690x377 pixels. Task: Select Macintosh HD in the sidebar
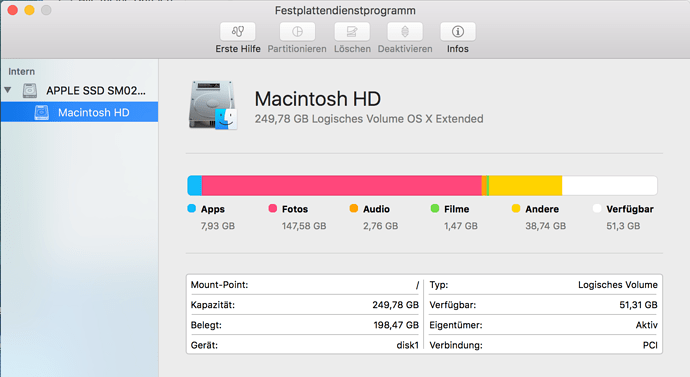pyautogui.click(x=79, y=112)
